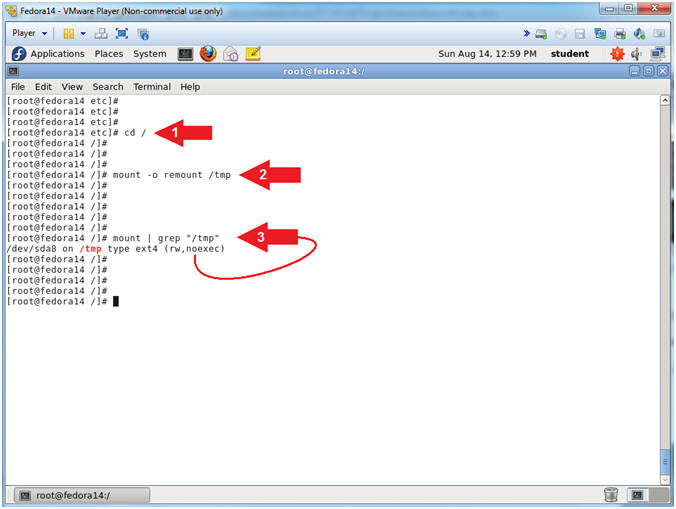This screenshot has width=676, height=509.
Task: Click the terminal window menu icon in title bar
Action: (13, 71)
